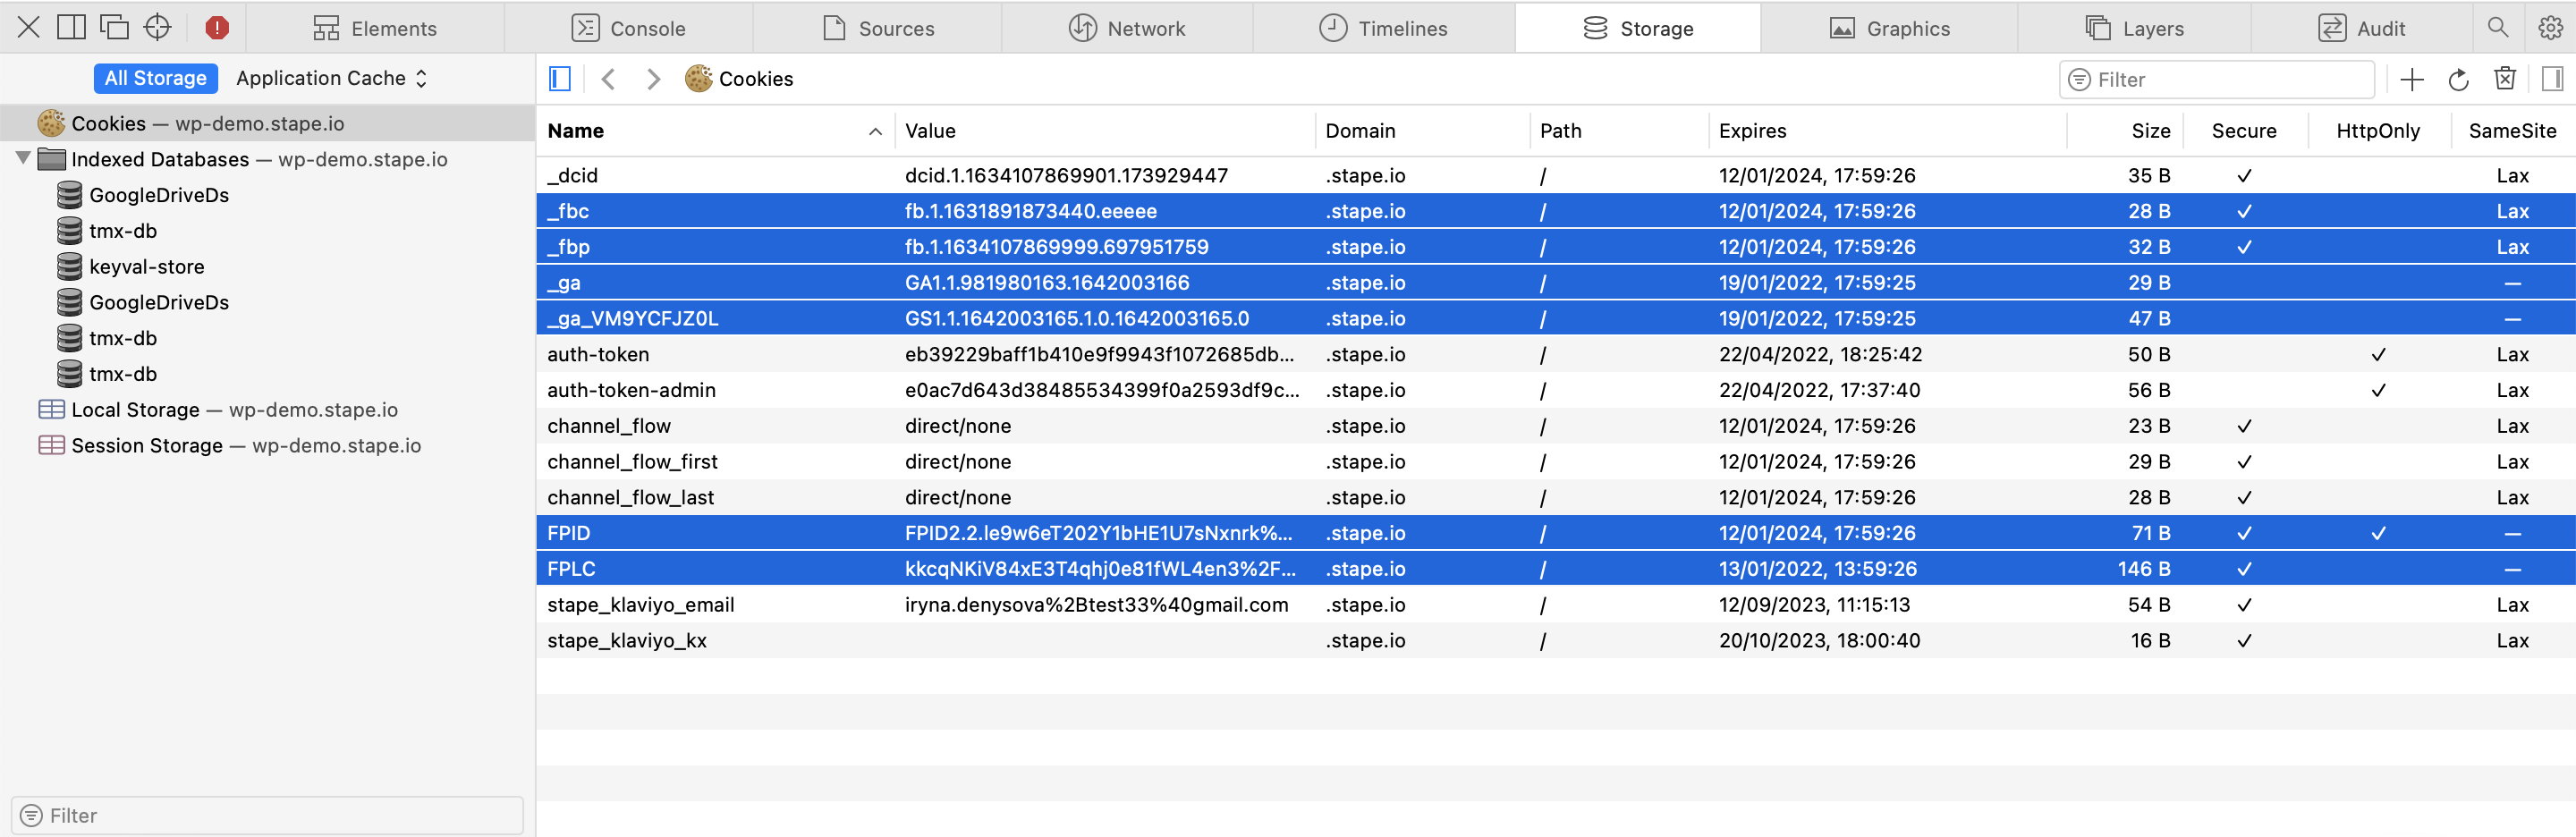Select the All Storage scope button
This screenshot has width=2576, height=837.
[155, 78]
